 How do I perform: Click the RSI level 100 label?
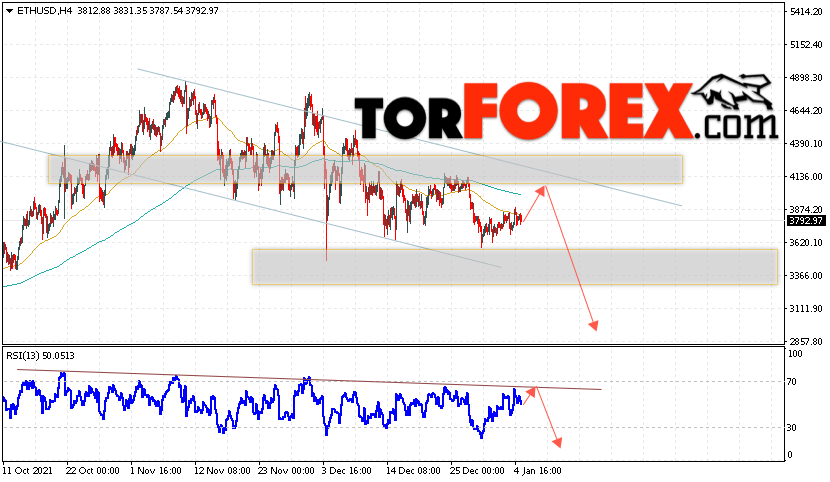[795, 354]
